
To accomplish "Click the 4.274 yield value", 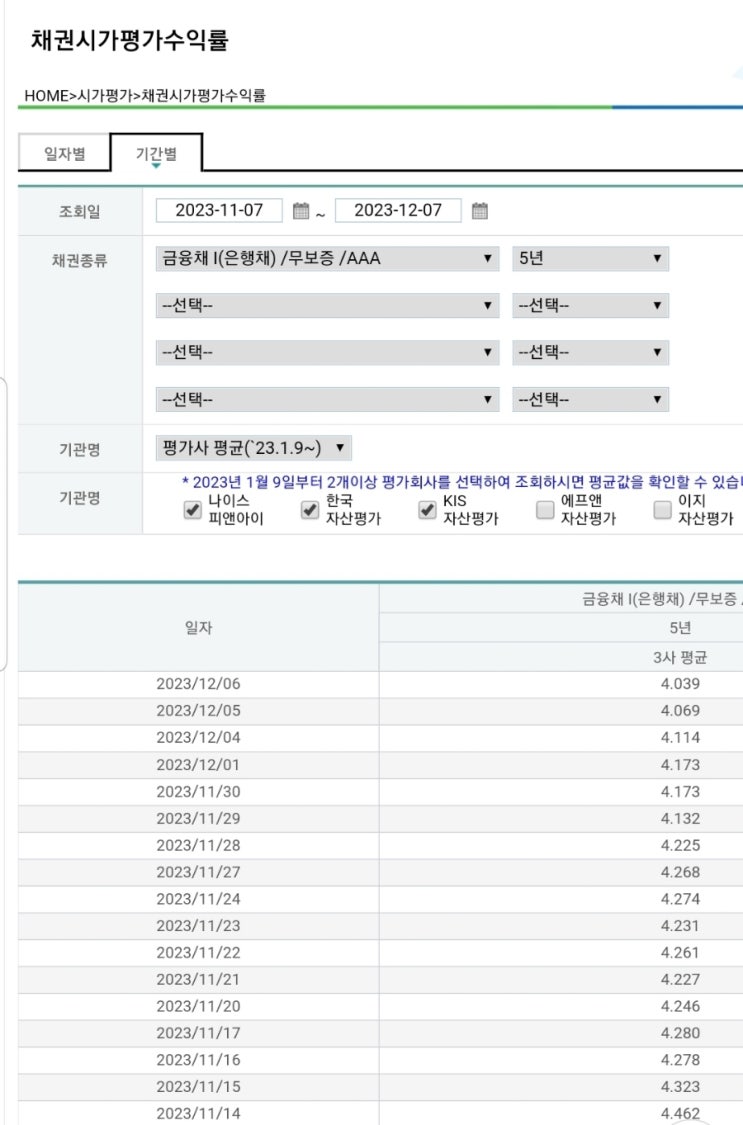I will pos(681,899).
